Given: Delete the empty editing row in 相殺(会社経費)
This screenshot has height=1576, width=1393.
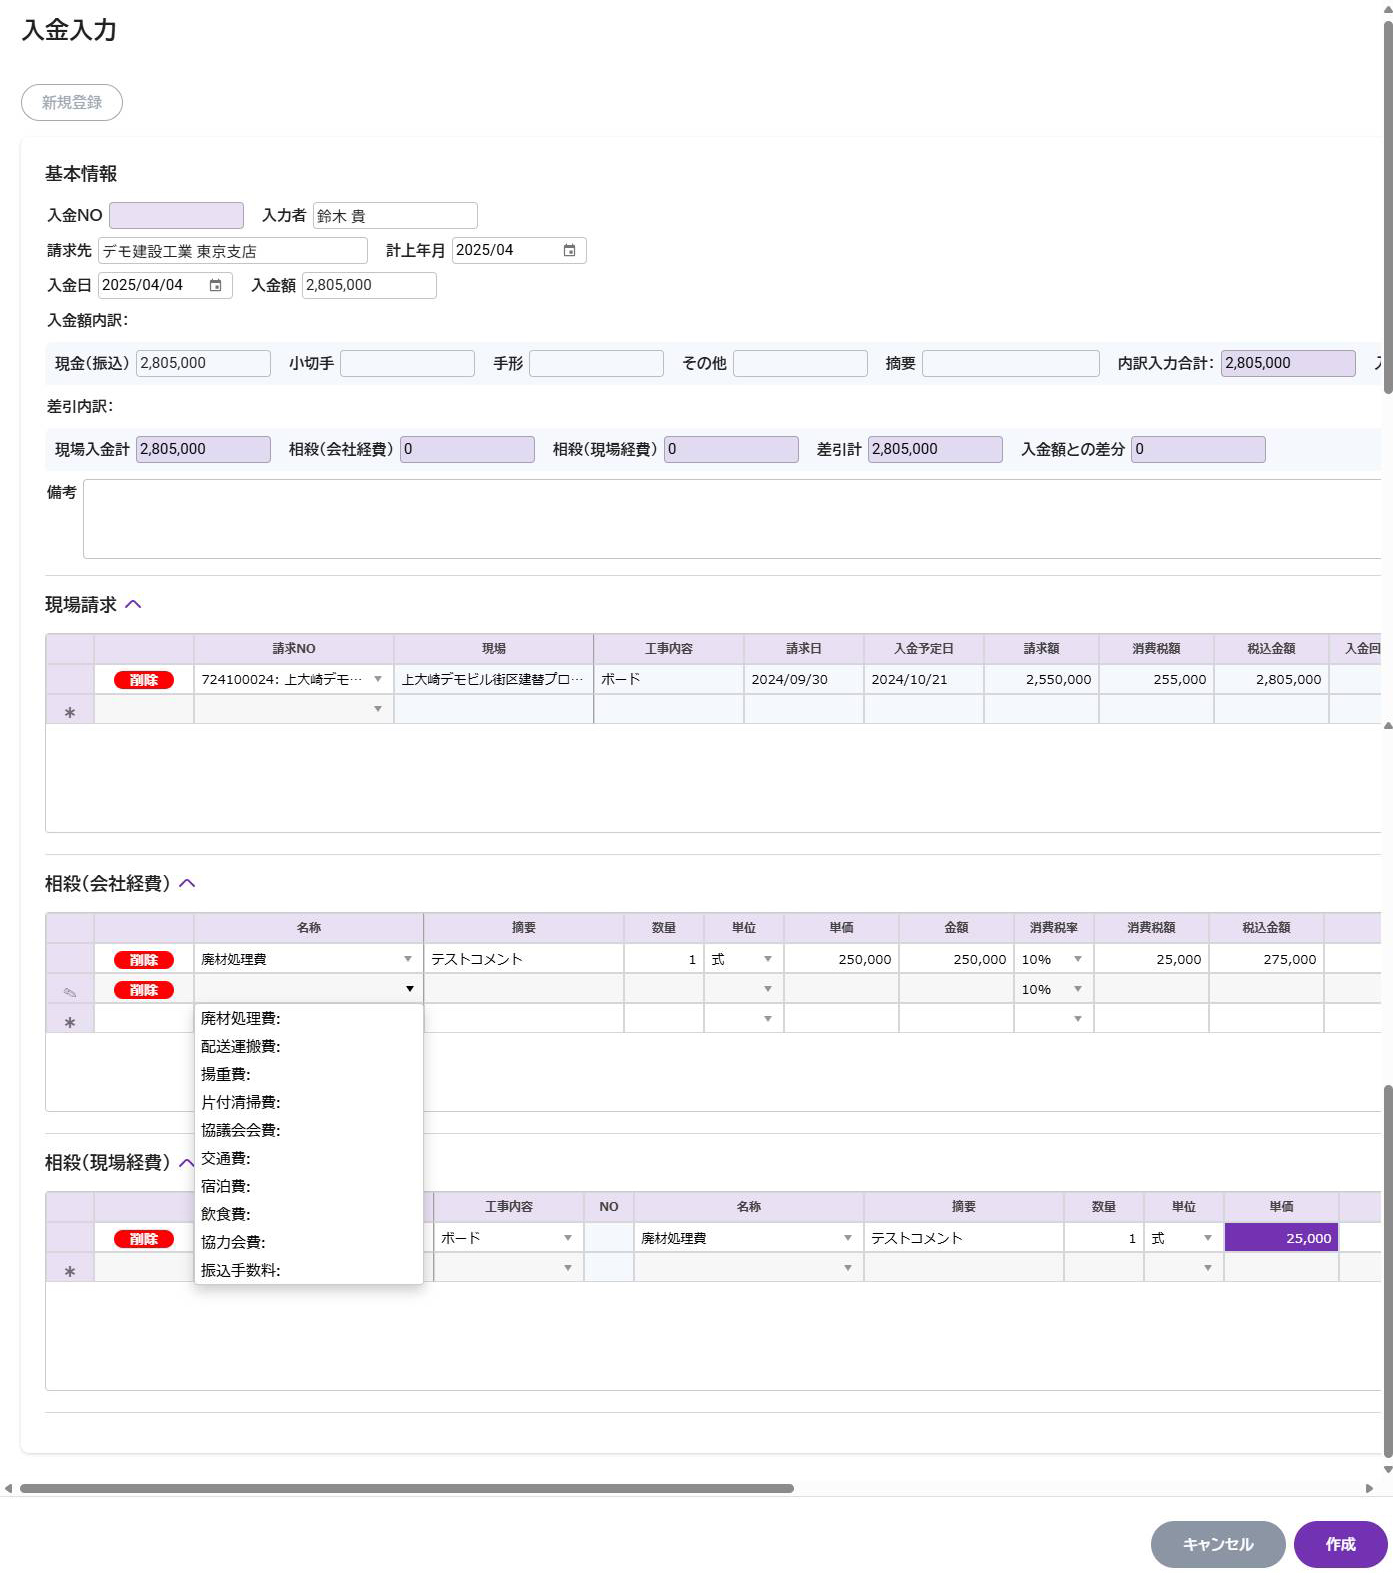Looking at the screenshot, I should pyautogui.click(x=144, y=990).
